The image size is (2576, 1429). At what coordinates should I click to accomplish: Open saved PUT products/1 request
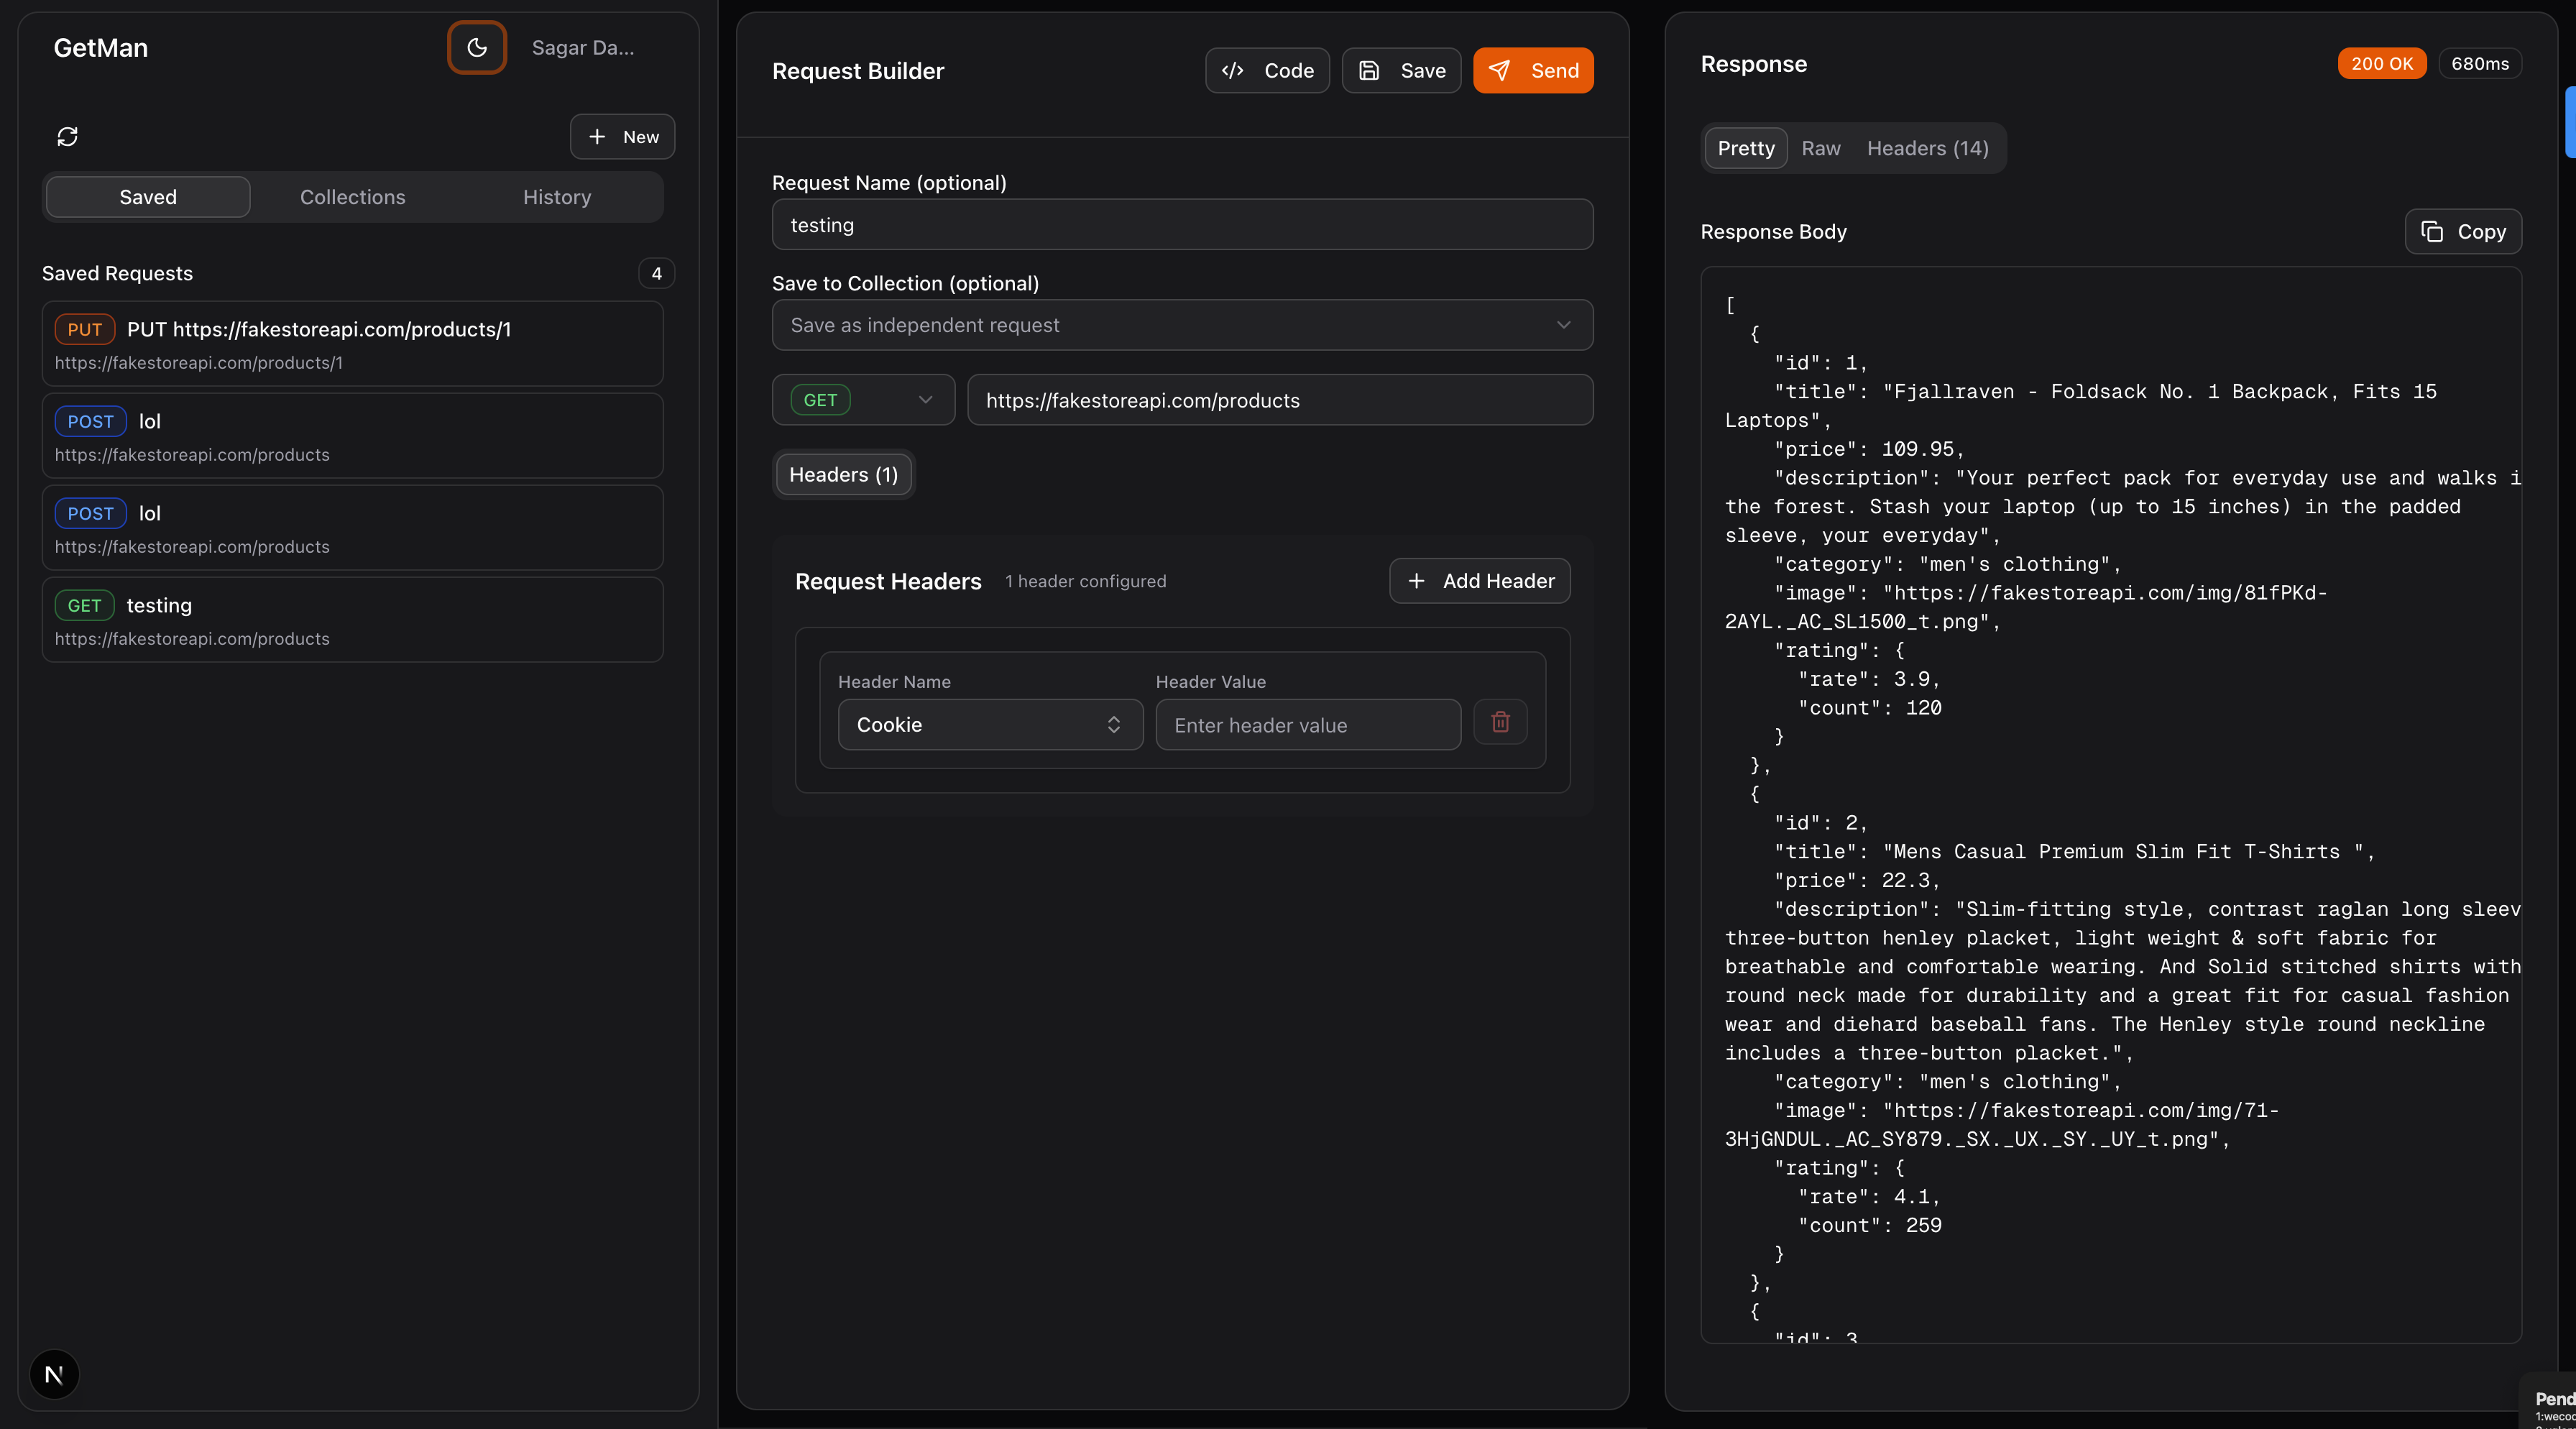pyautogui.click(x=353, y=344)
